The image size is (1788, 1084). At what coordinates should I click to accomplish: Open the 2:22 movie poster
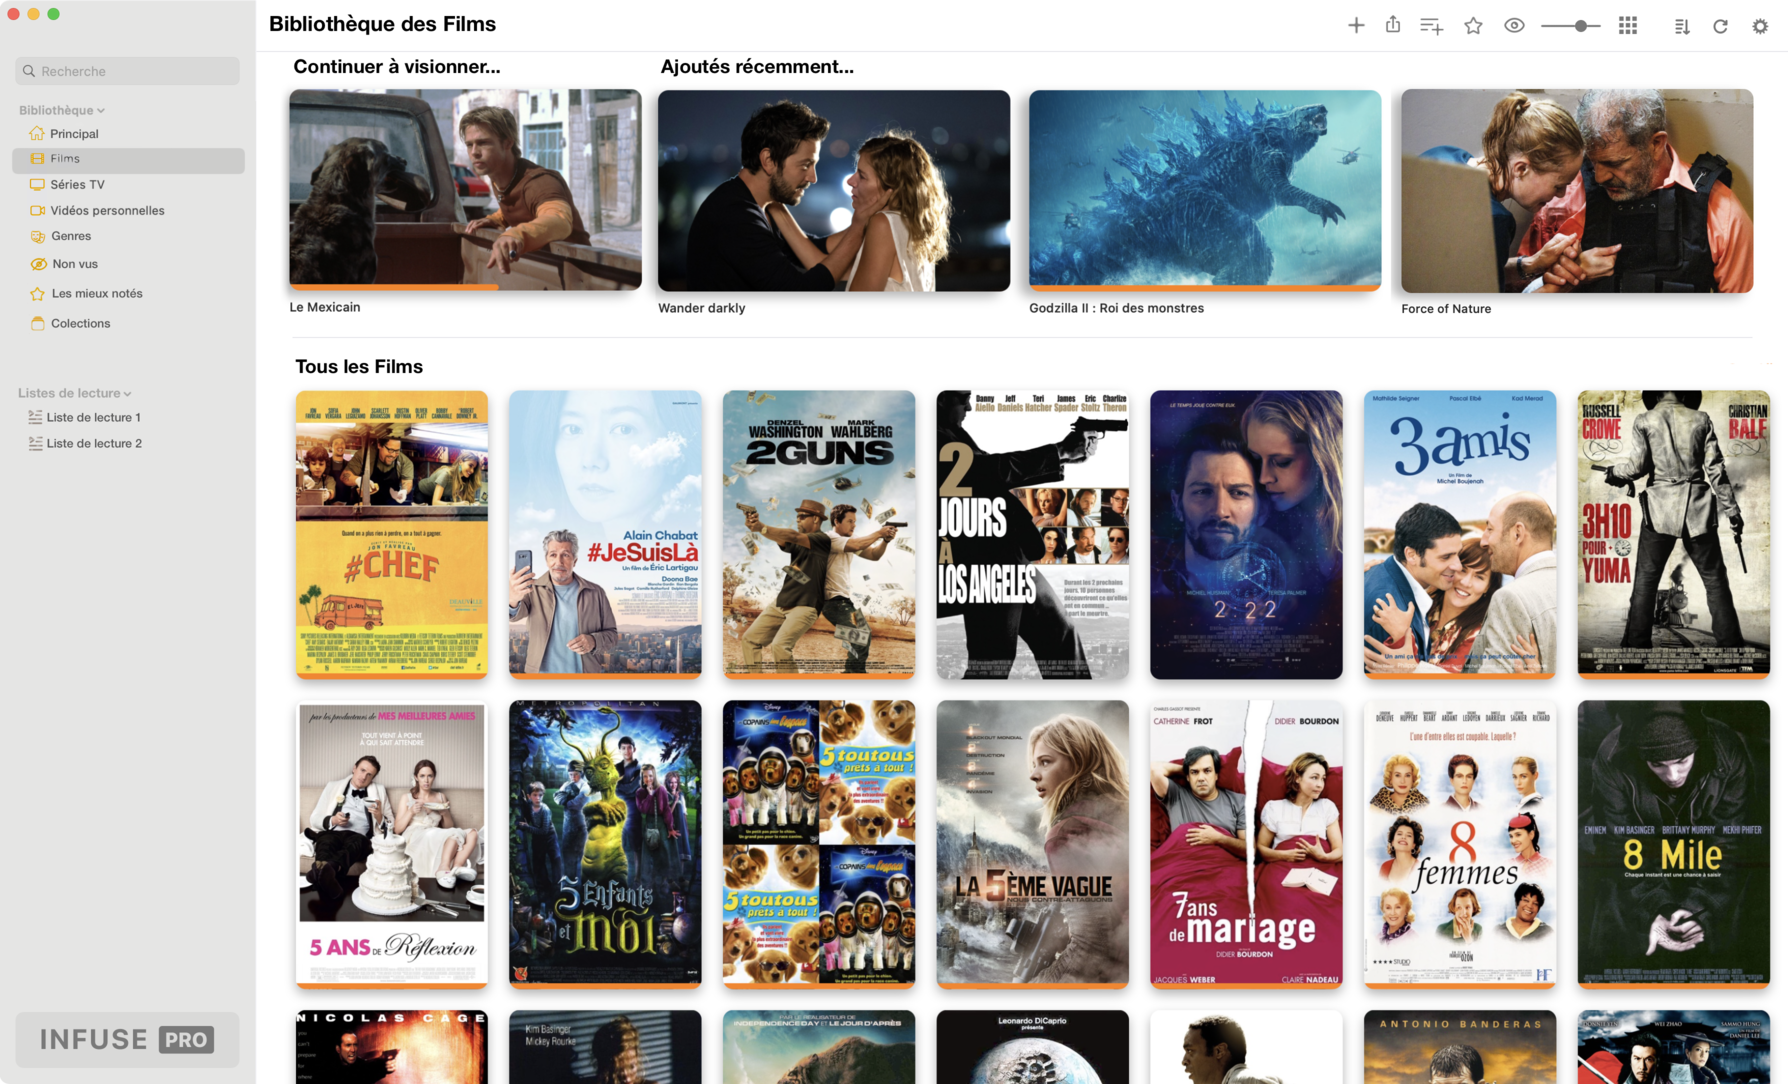click(1246, 535)
